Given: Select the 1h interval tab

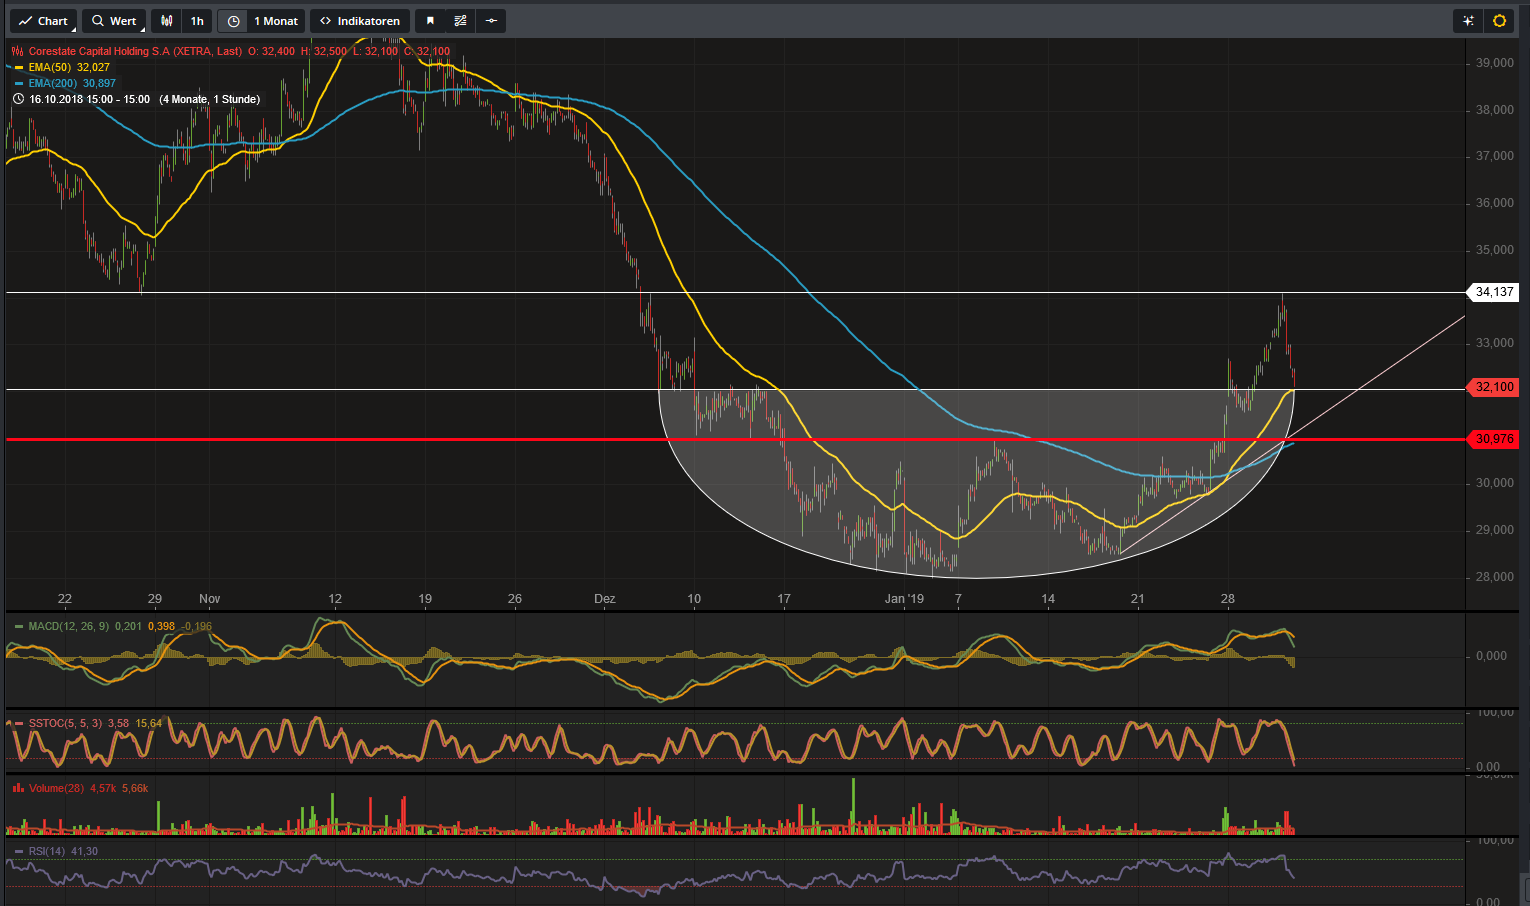Looking at the screenshot, I should pos(197,20).
